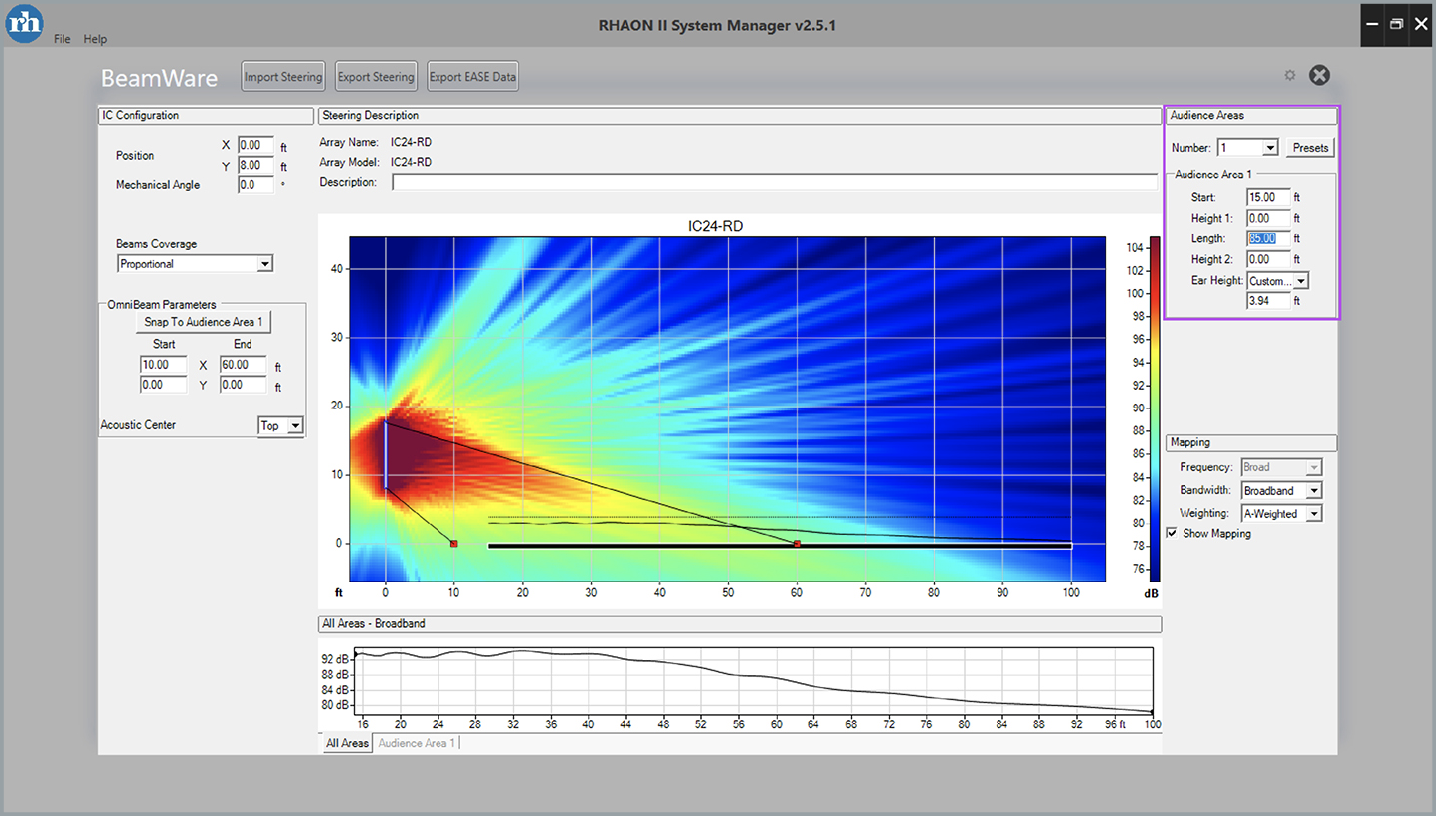Open the Acoustic Center dropdown
Screen dimensions: 1436x816
294,426
